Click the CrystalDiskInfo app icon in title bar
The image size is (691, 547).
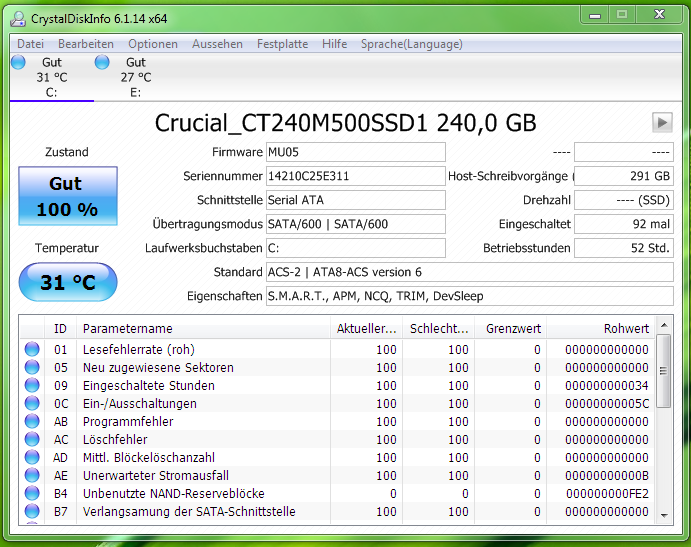tap(19, 19)
